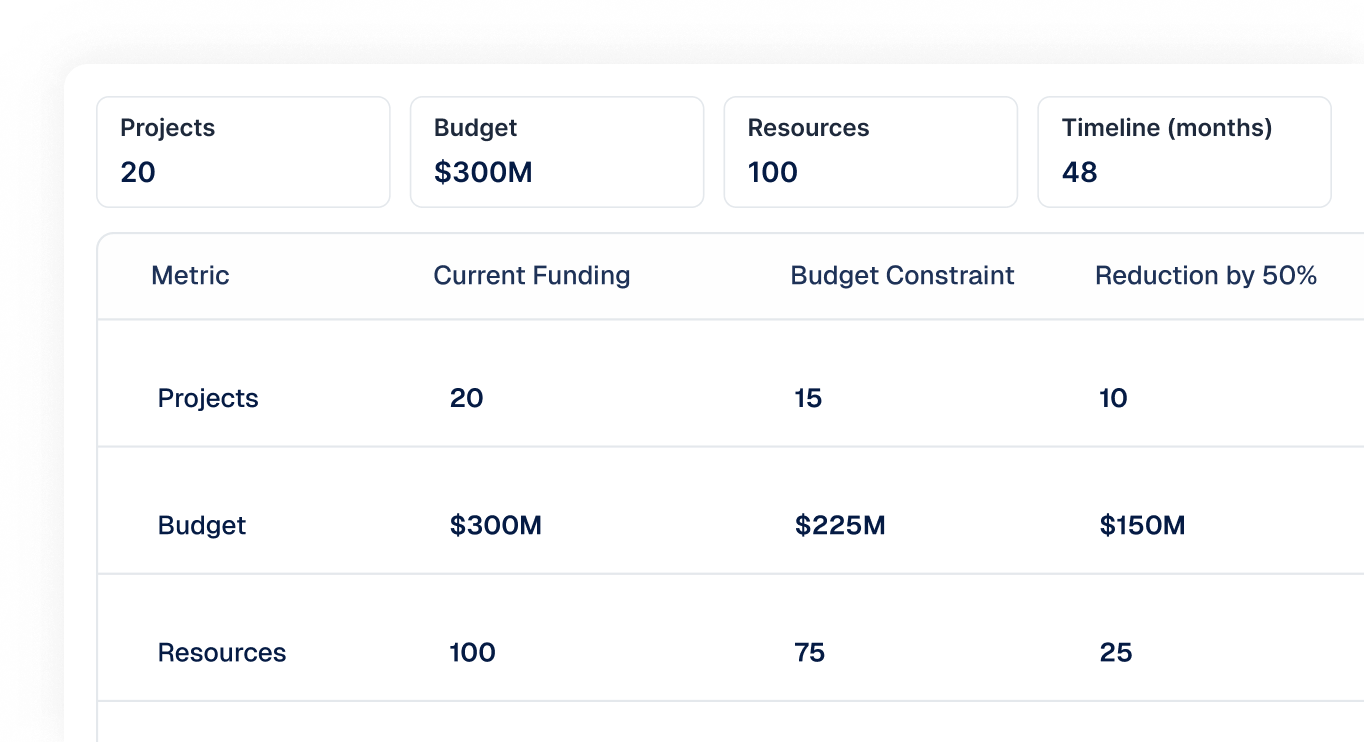The height and width of the screenshot is (742, 1364).
Task: Open the Timeline (months) summary card
Action: (x=1184, y=152)
